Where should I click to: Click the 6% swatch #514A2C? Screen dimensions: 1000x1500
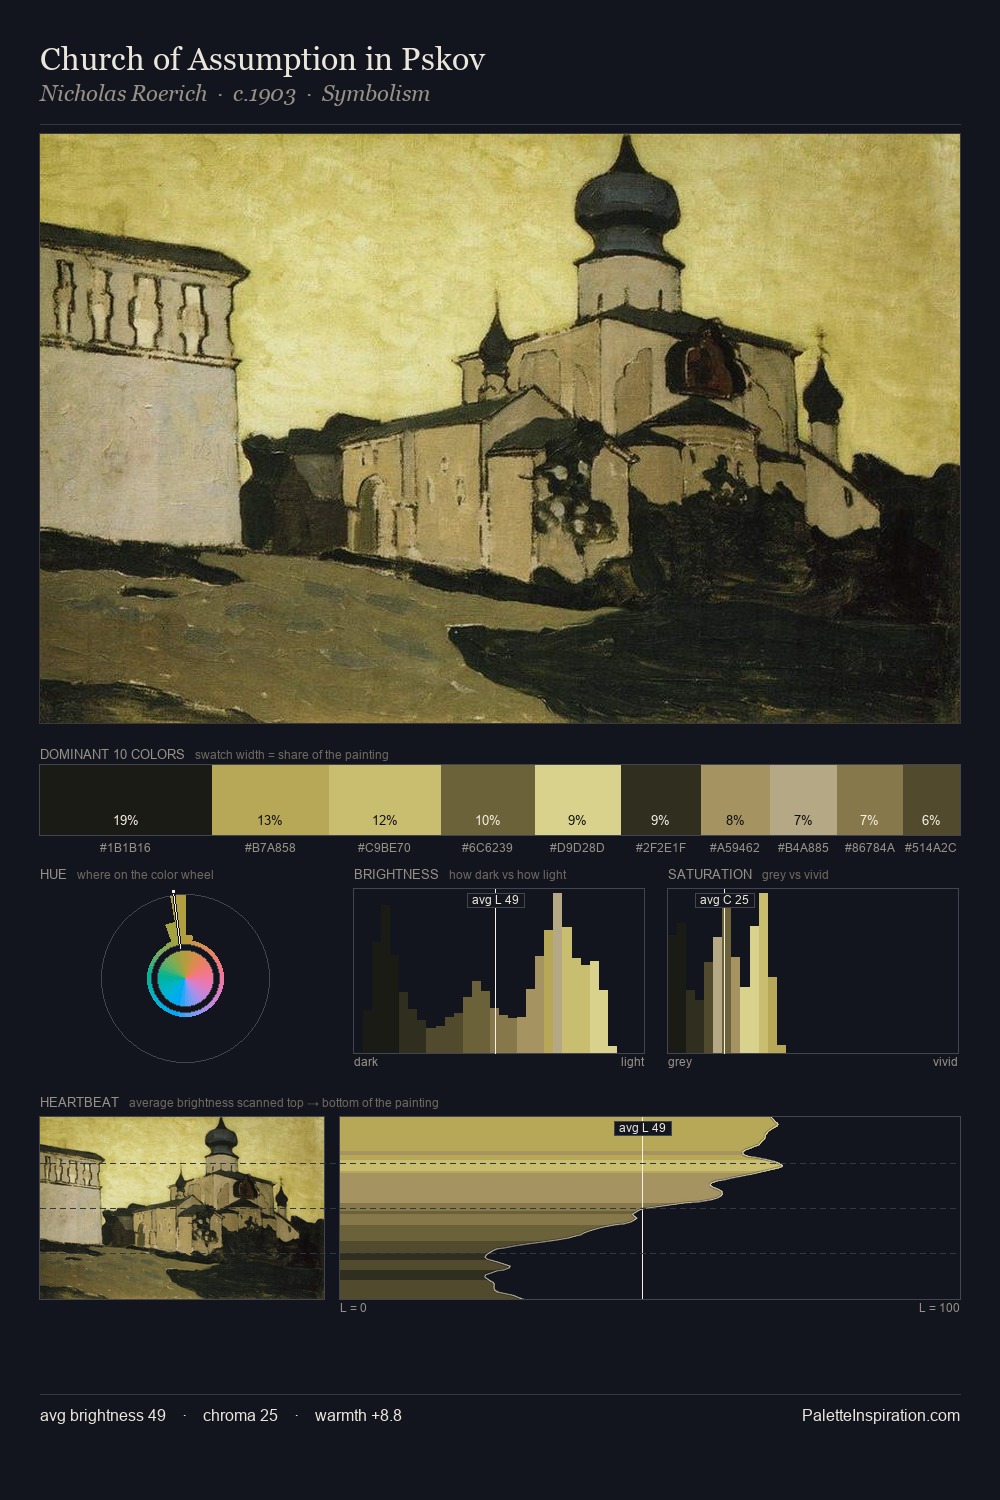click(931, 800)
